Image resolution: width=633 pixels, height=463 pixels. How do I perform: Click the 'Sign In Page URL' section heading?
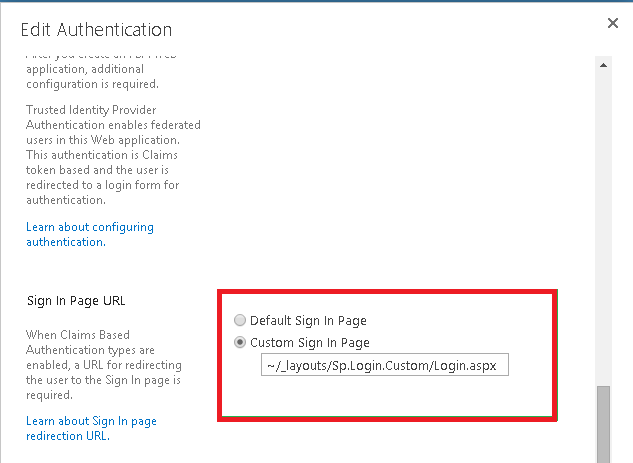pos(76,301)
